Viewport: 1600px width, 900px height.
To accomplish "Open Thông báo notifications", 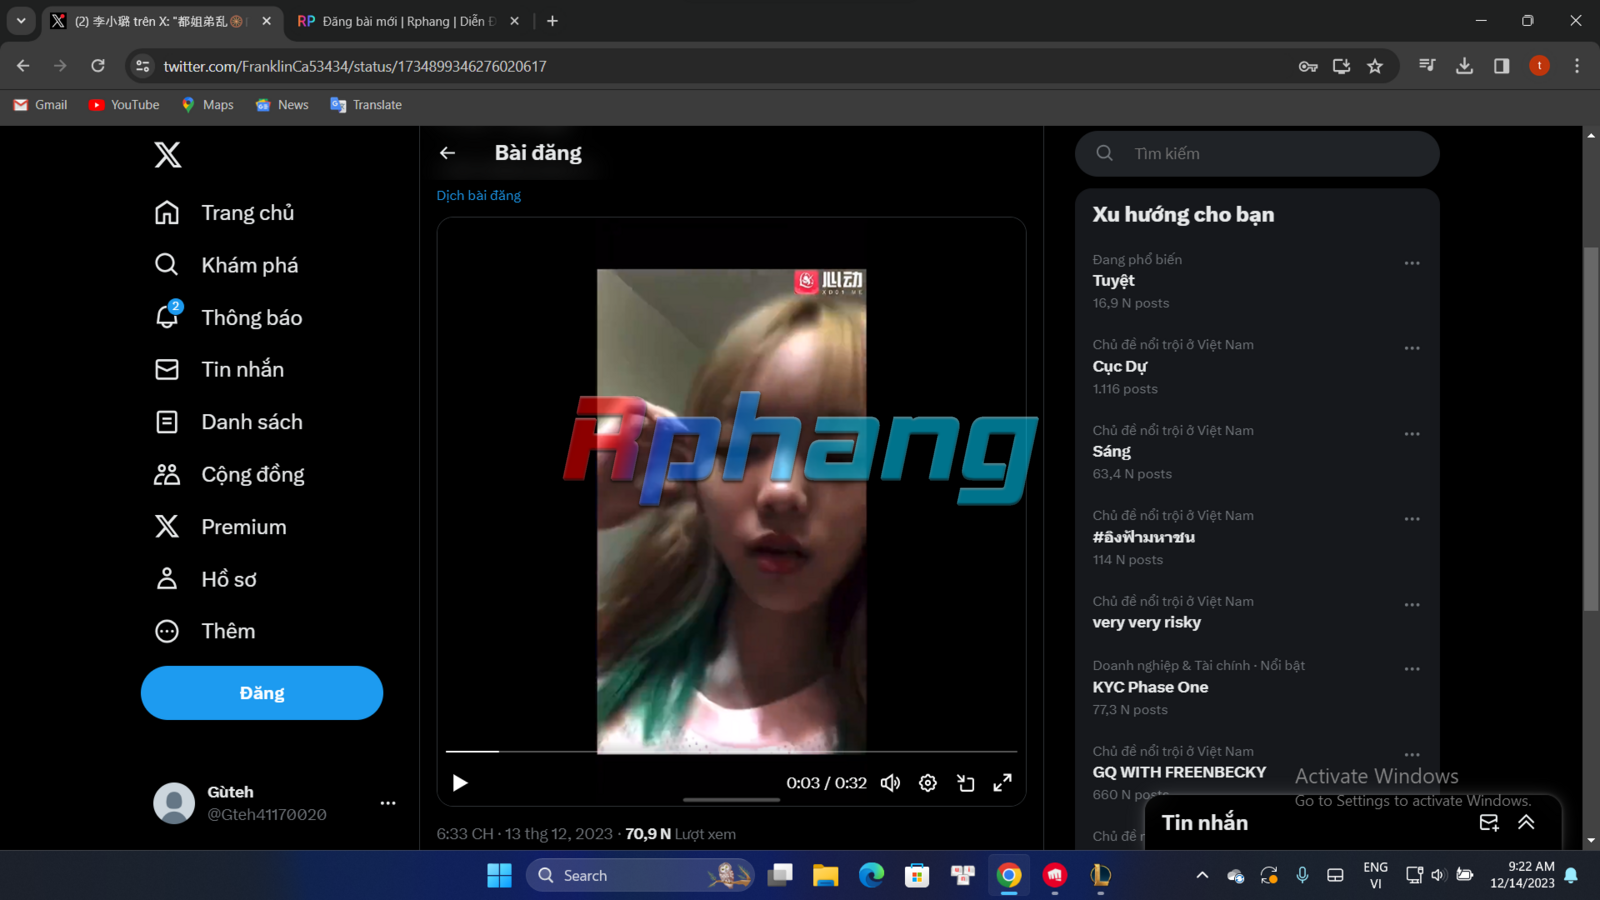I will click(x=229, y=317).
